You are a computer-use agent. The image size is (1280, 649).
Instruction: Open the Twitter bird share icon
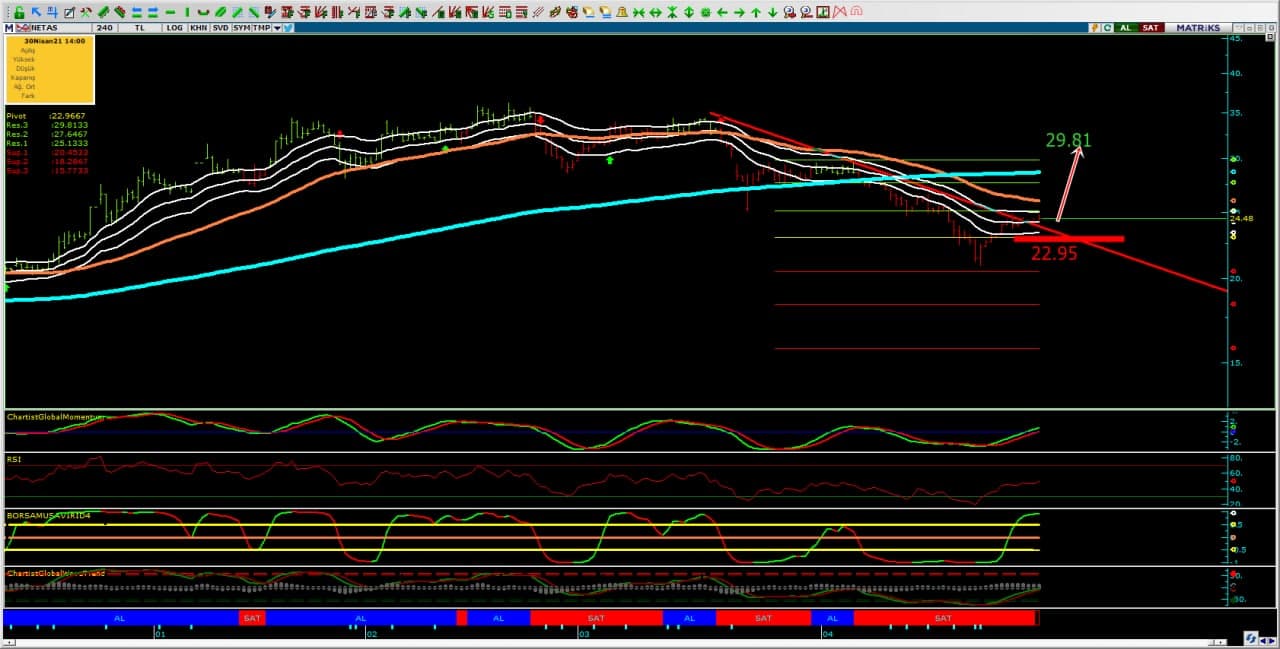tap(287, 28)
